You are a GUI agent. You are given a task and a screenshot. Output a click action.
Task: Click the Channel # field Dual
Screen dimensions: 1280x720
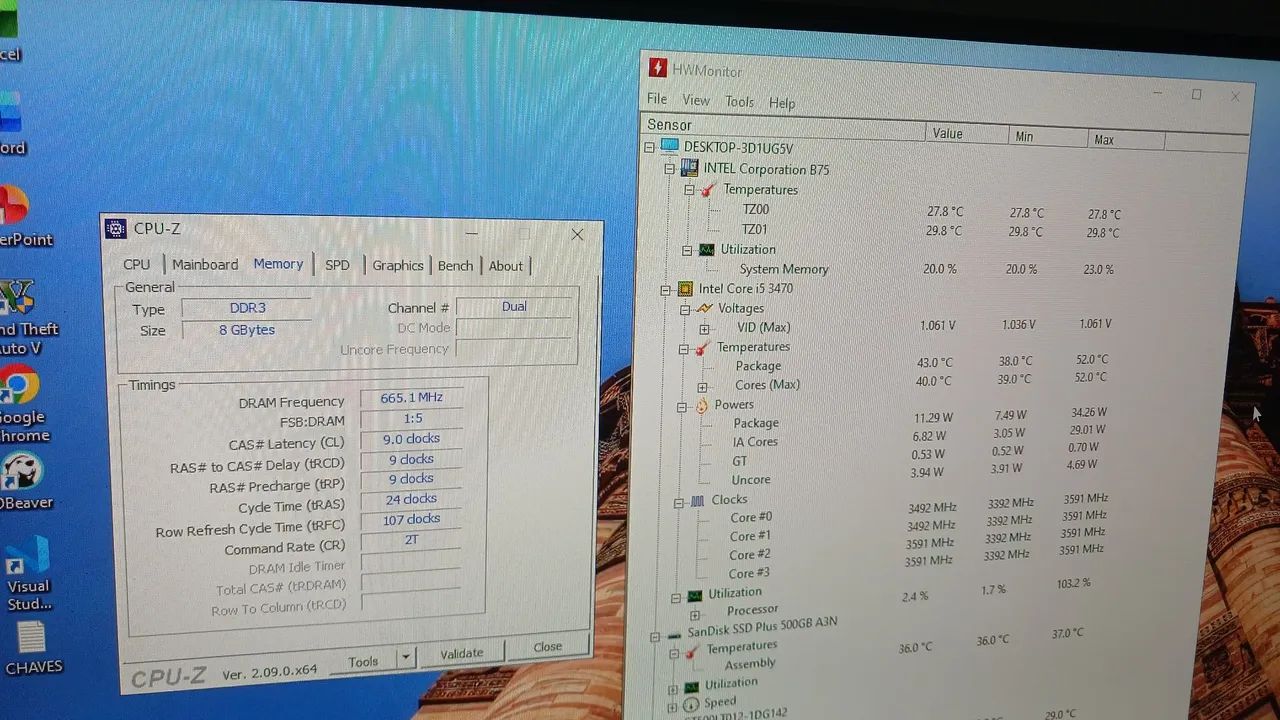coord(514,307)
